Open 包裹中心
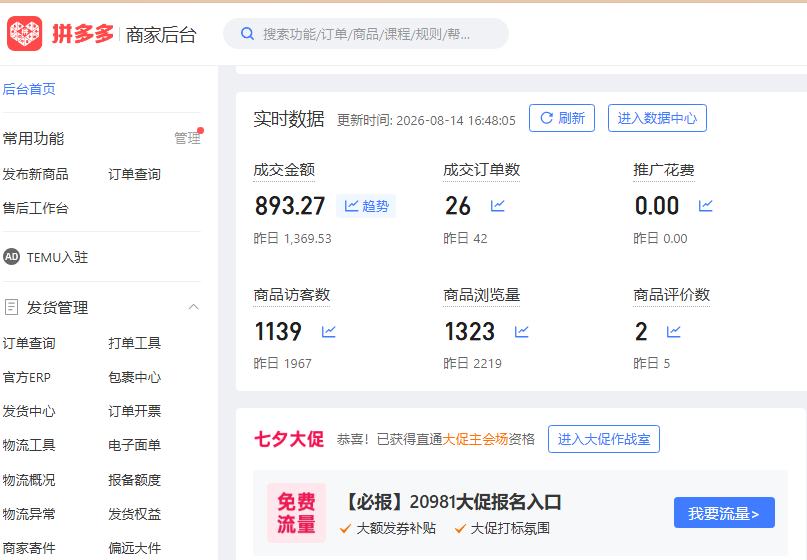The width and height of the screenshot is (807, 560). coord(134,377)
